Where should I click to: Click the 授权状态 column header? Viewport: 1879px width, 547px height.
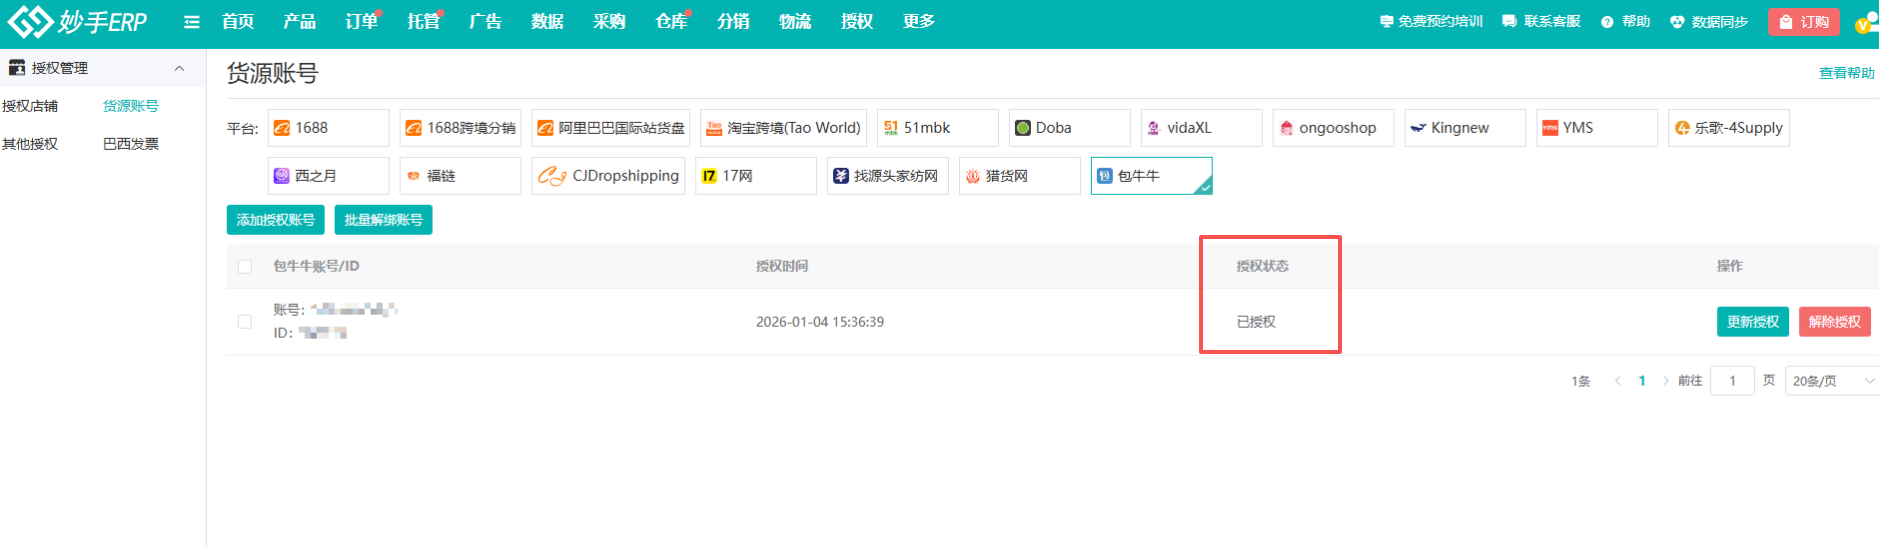point(1262,266)
